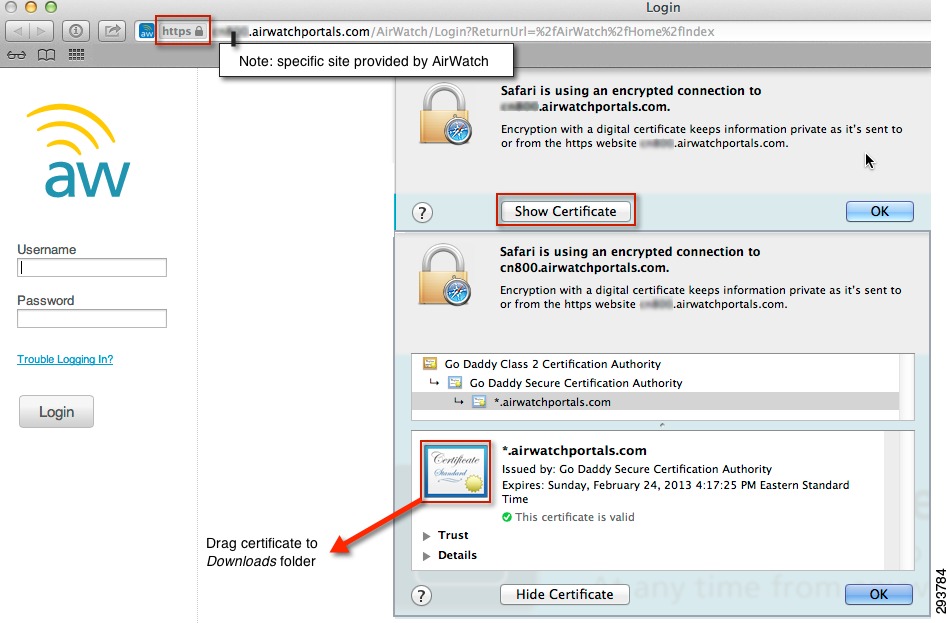
Task: Click the aw favicon in the address bar
Action: click(146, 31)
